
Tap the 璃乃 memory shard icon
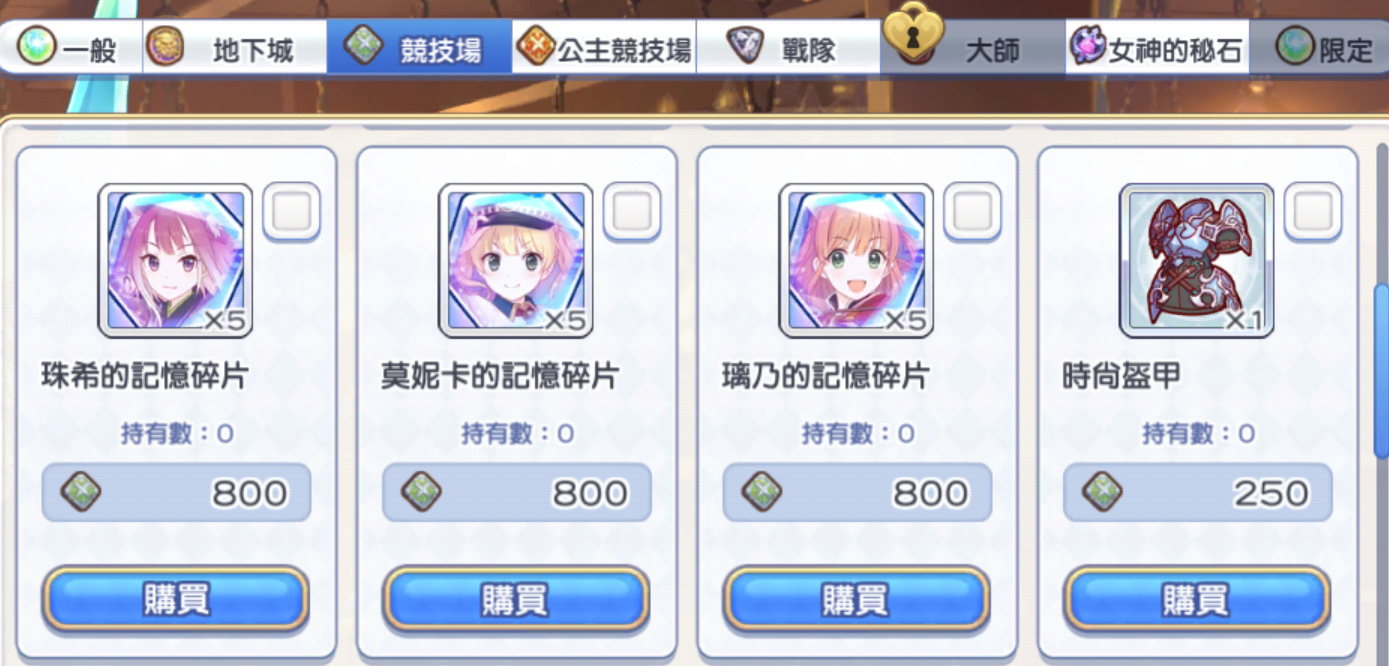click(x=856, y=260)
